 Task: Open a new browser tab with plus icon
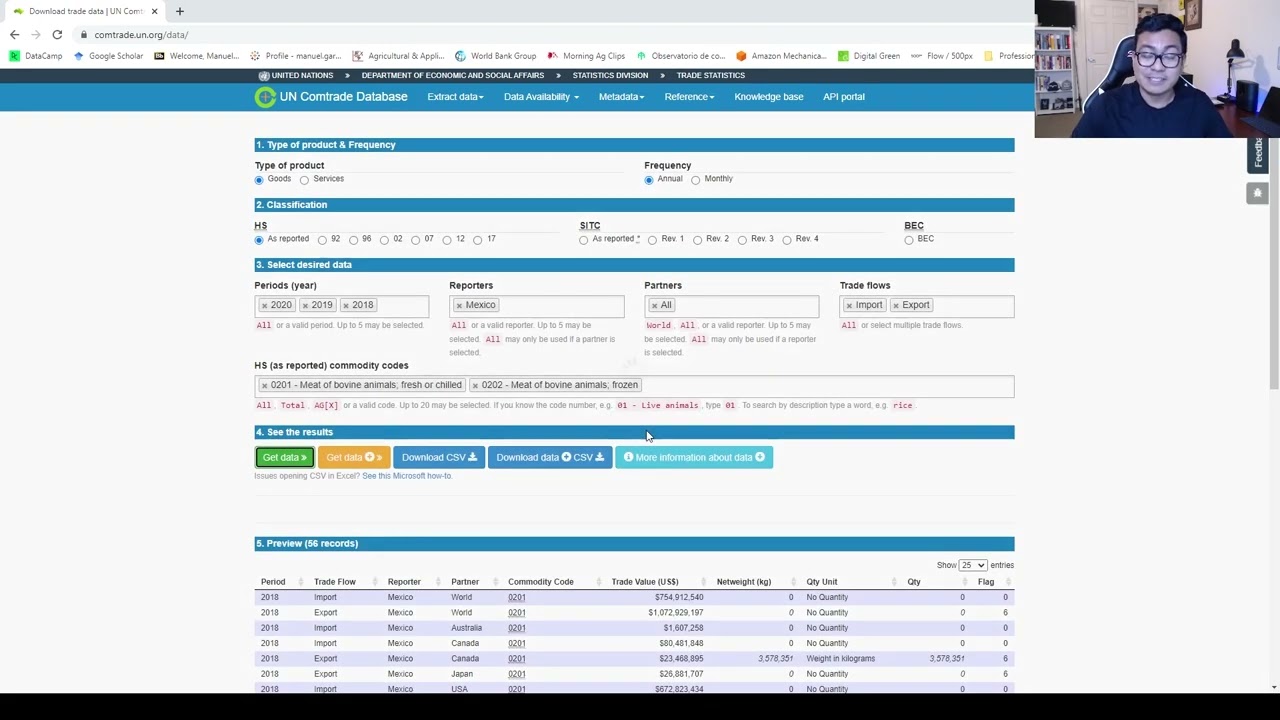point(180,11)
